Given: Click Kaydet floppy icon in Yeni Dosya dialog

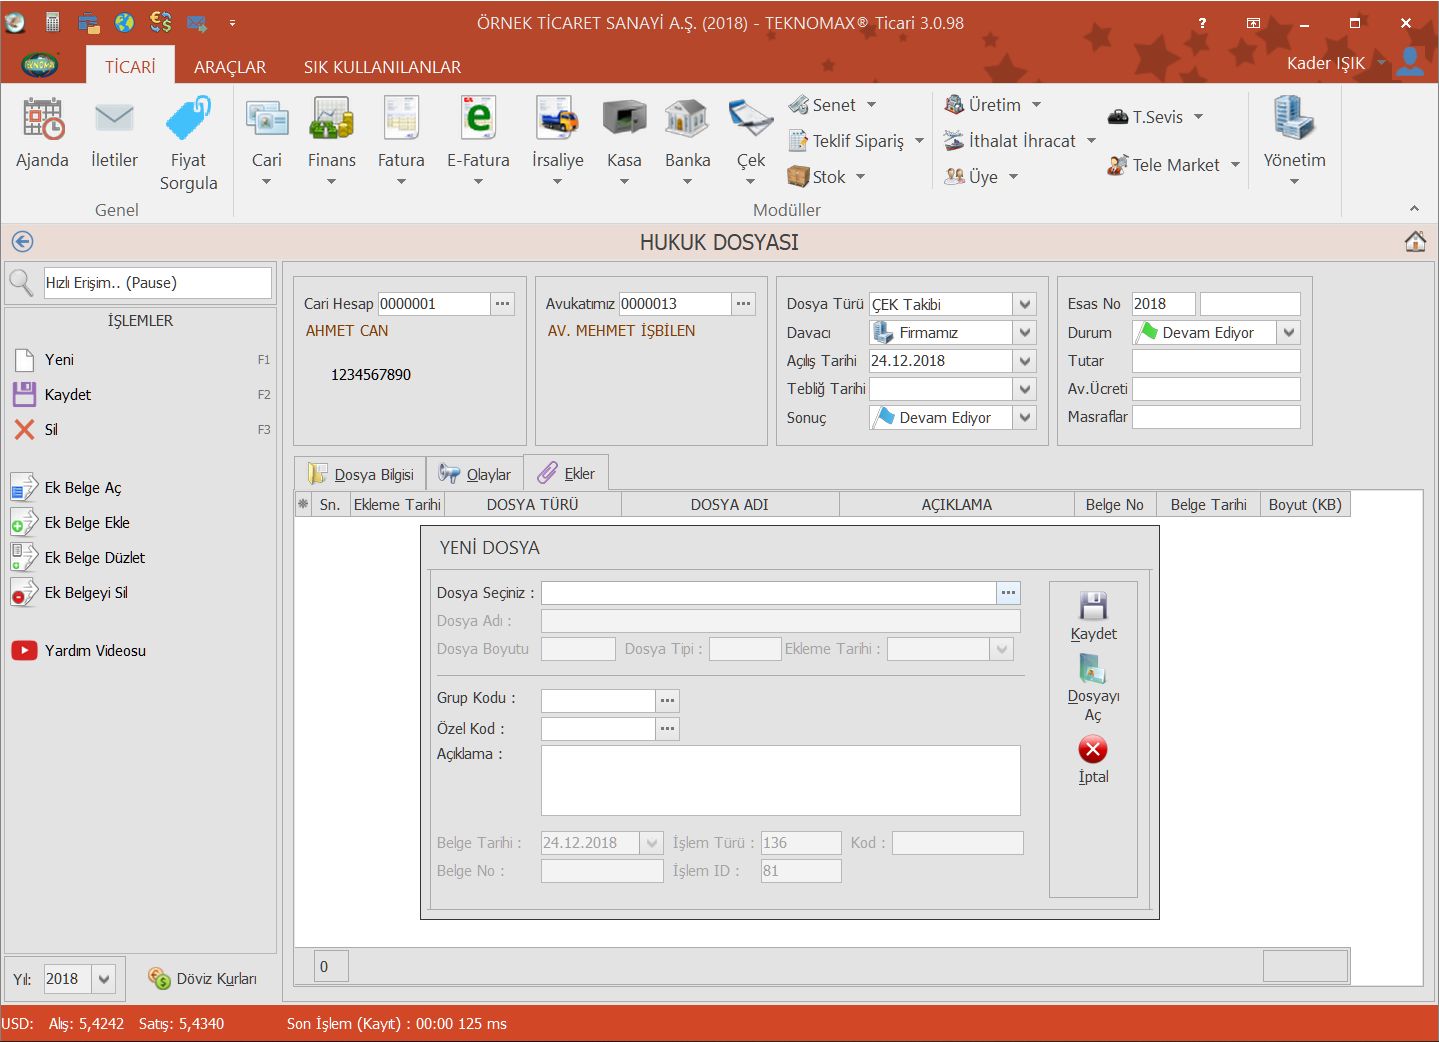Looking at the screenshot, I should [1093, 607].
